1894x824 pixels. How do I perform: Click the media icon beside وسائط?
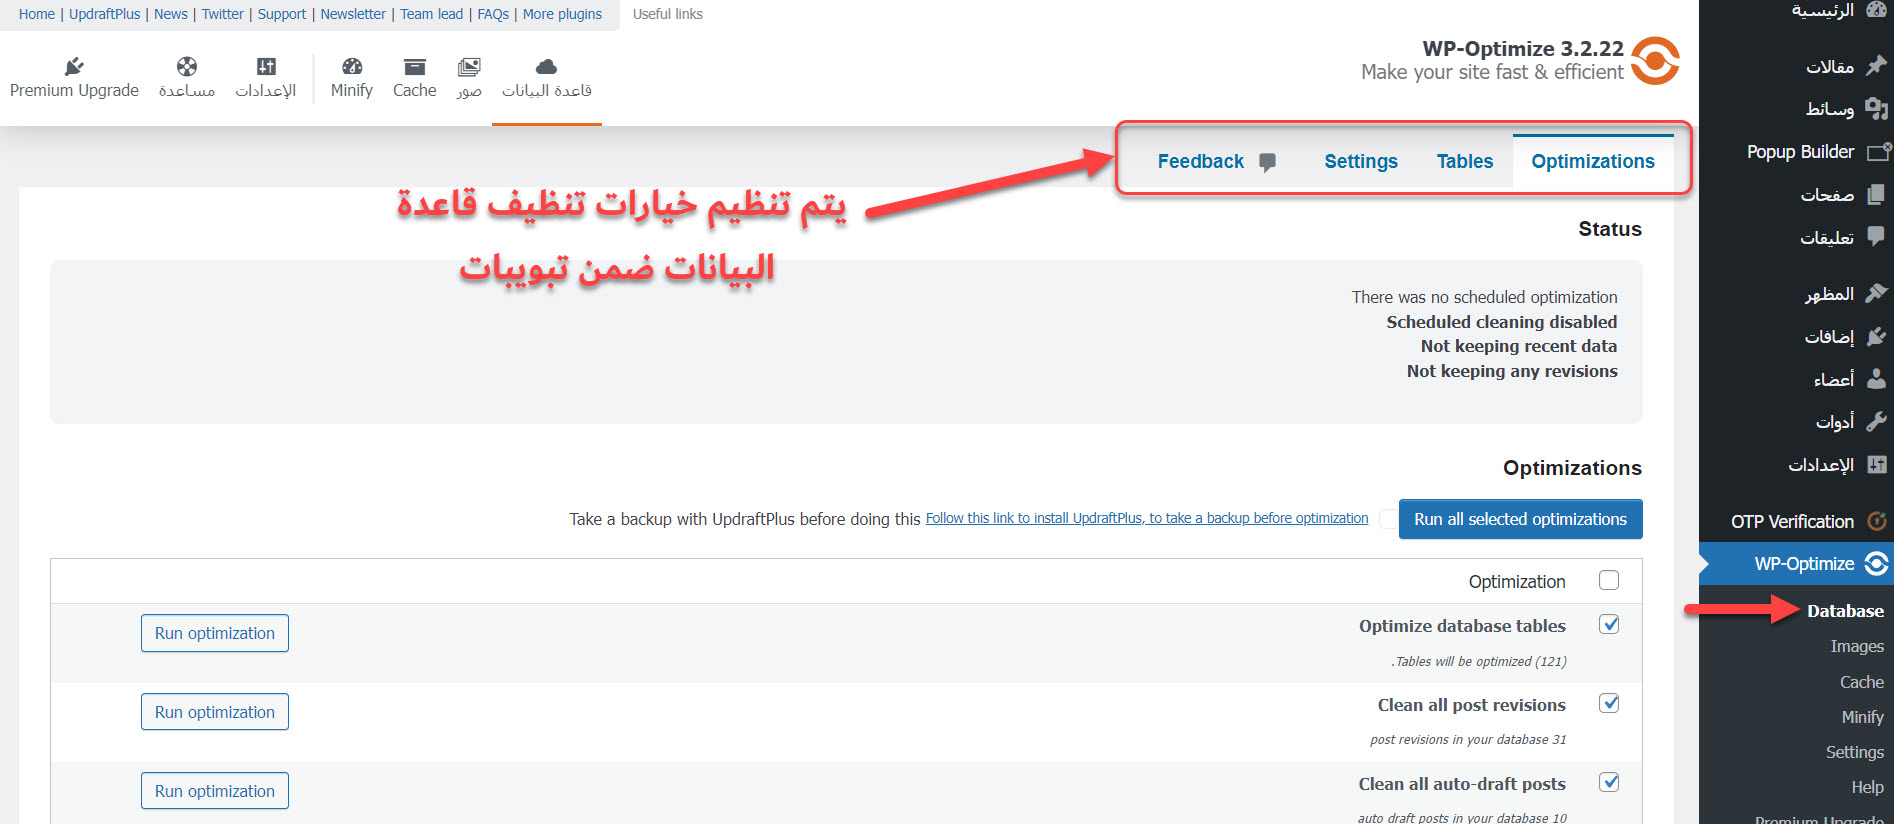point(1876,109)
